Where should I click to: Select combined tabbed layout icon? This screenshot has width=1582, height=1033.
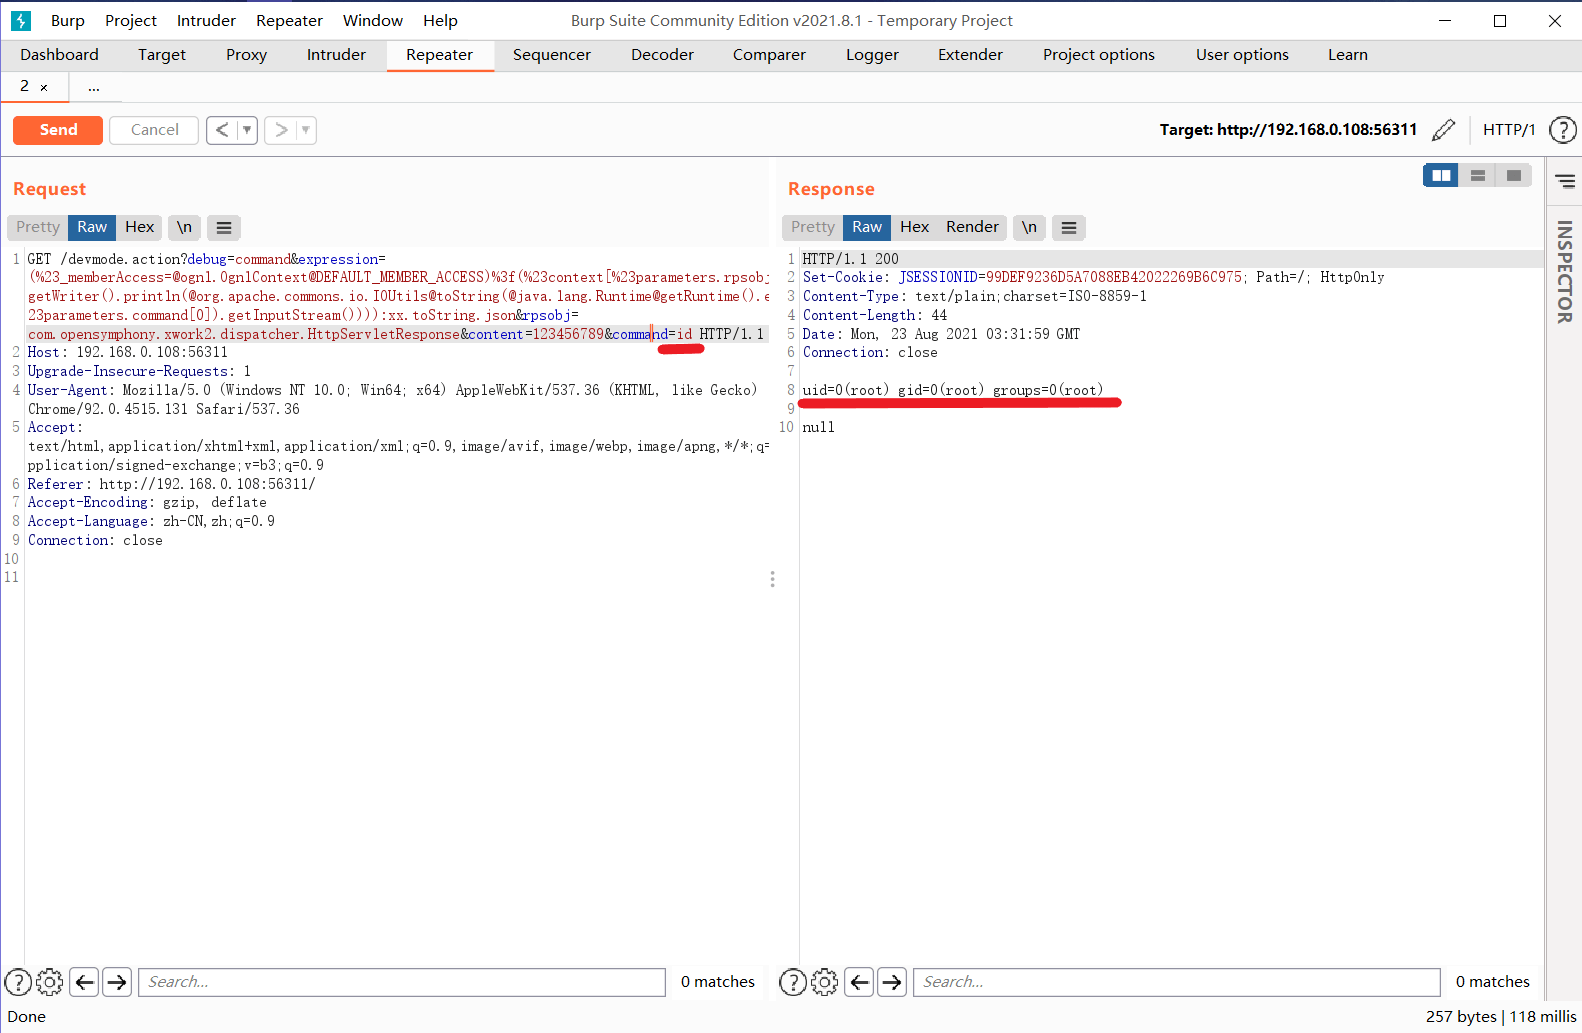(x=1514, y=176)
